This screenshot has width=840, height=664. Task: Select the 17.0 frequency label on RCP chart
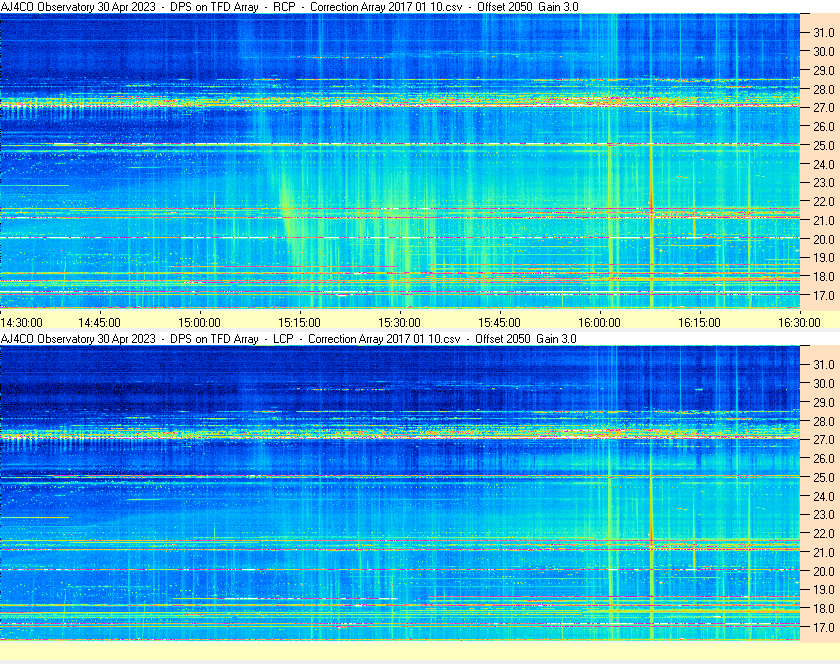point(824,295)
